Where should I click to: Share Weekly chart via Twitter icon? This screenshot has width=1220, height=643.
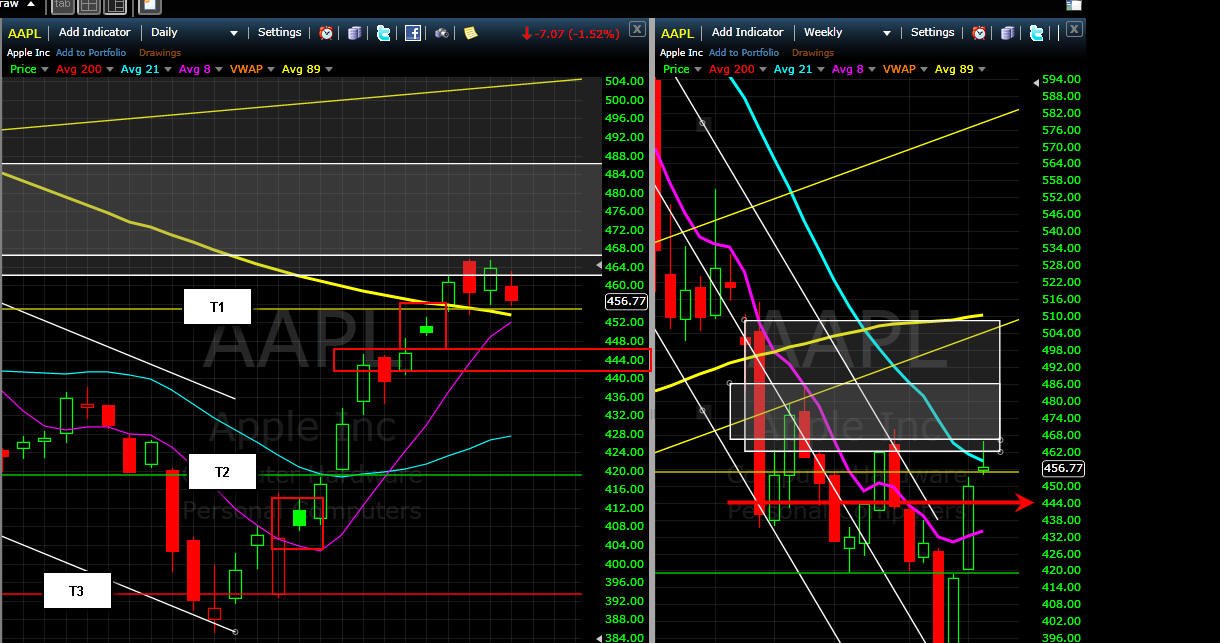1036,33
